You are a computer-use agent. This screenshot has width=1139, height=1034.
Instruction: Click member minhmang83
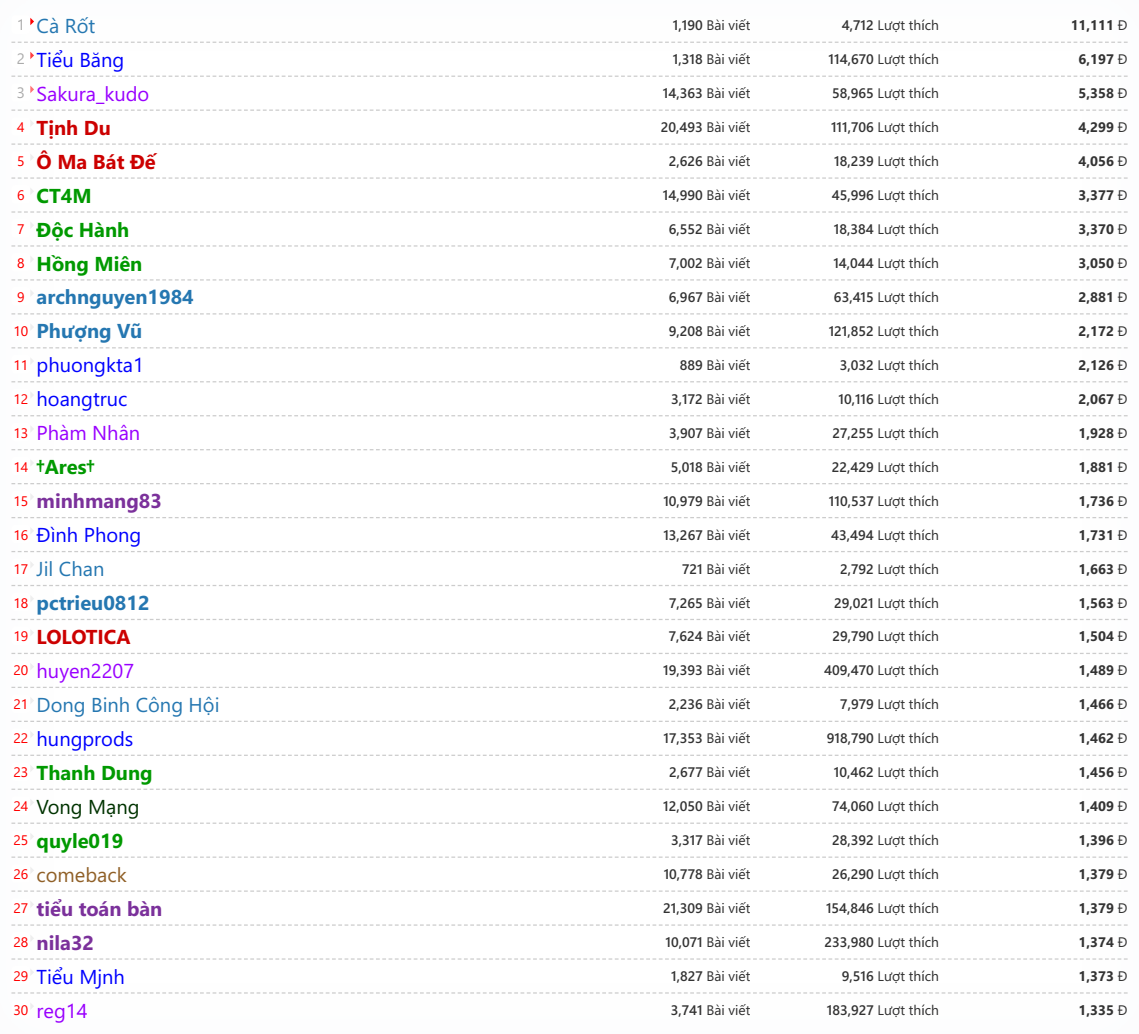tap(98, 501)
